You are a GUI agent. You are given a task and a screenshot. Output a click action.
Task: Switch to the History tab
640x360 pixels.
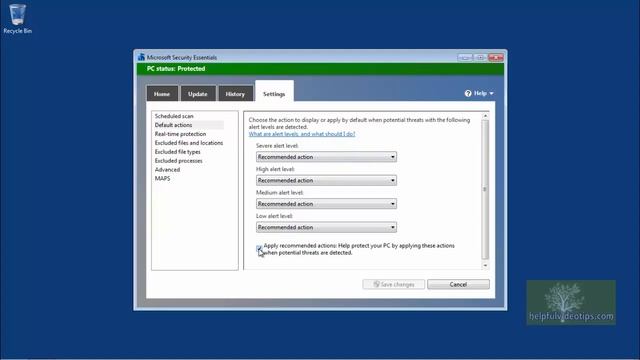coord(235,94)
